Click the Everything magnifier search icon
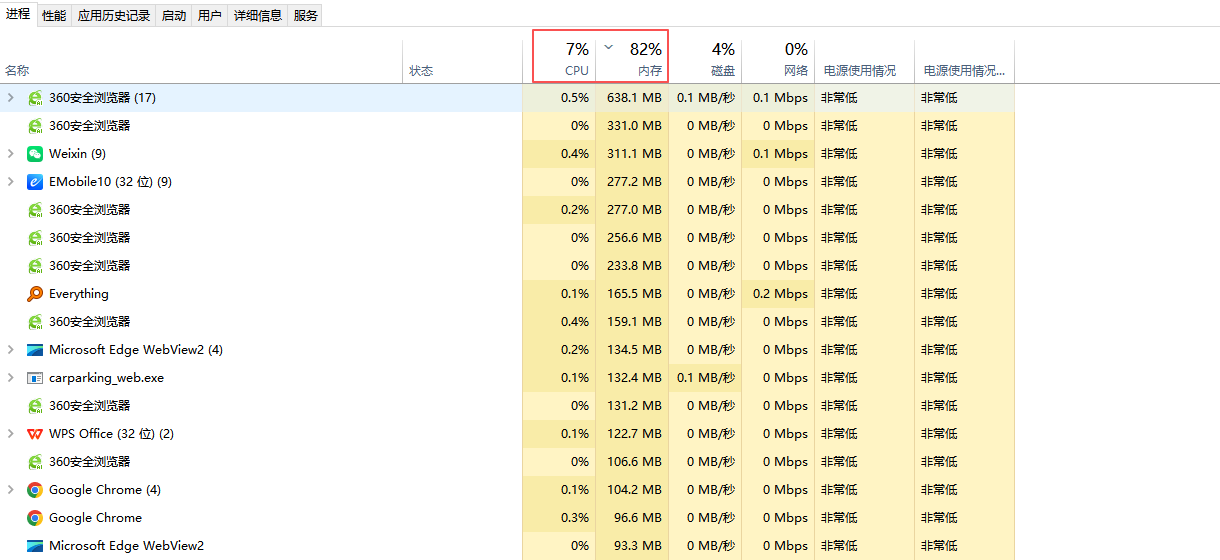Image resolution: width=1220 pixels, height=560 pixels. pos(35,294)
